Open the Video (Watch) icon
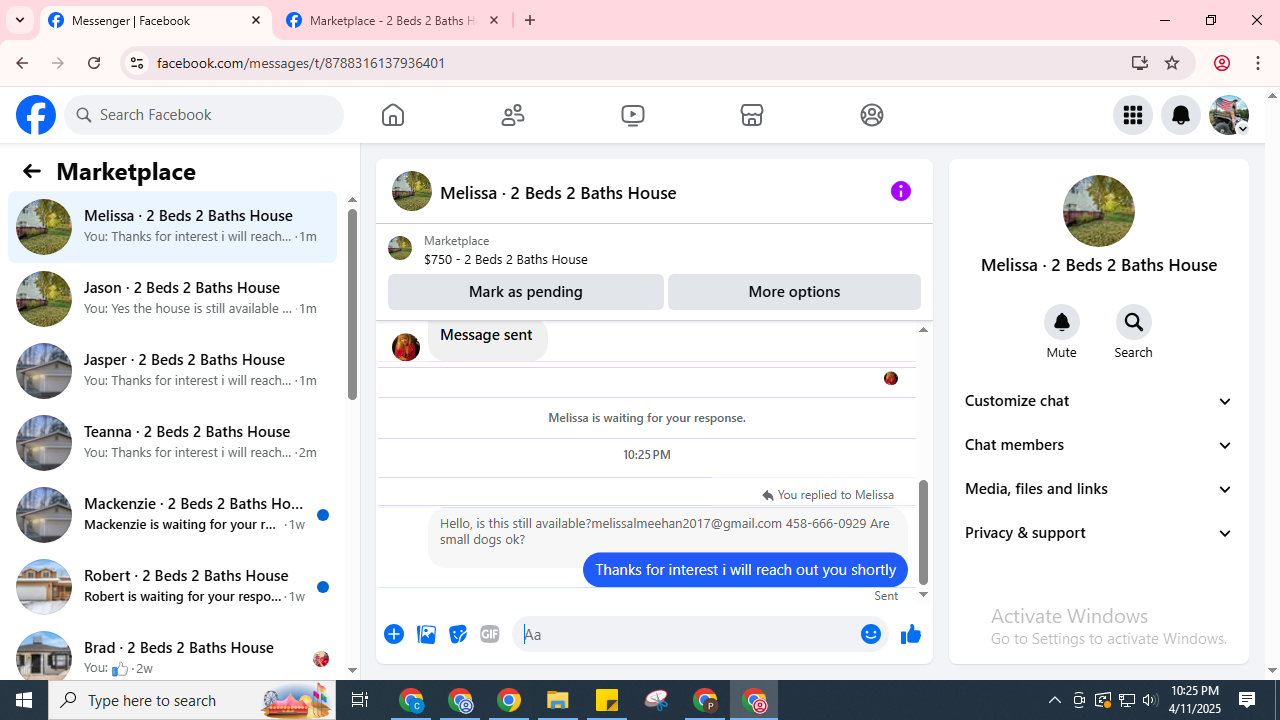The image size is (1280, 720). pyautogui.click(x=633, y=115)
